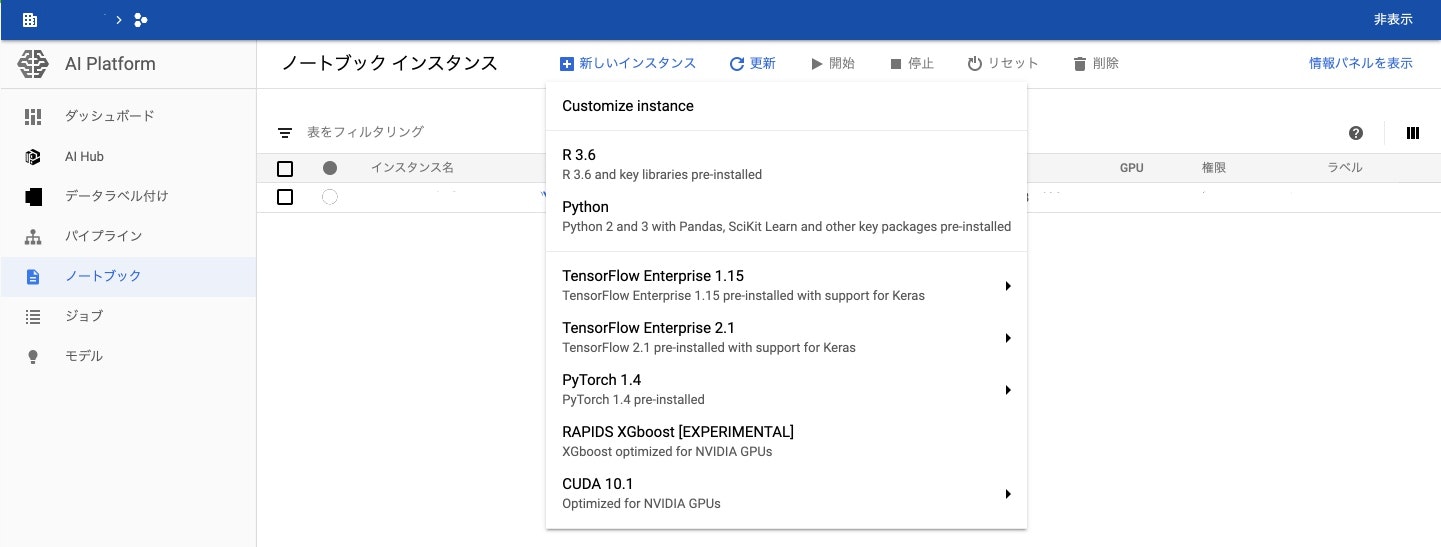The height and width of the screenshot is (547, 1441).
Task: Open column display options icon
Action: click(x=1413, y=133)
